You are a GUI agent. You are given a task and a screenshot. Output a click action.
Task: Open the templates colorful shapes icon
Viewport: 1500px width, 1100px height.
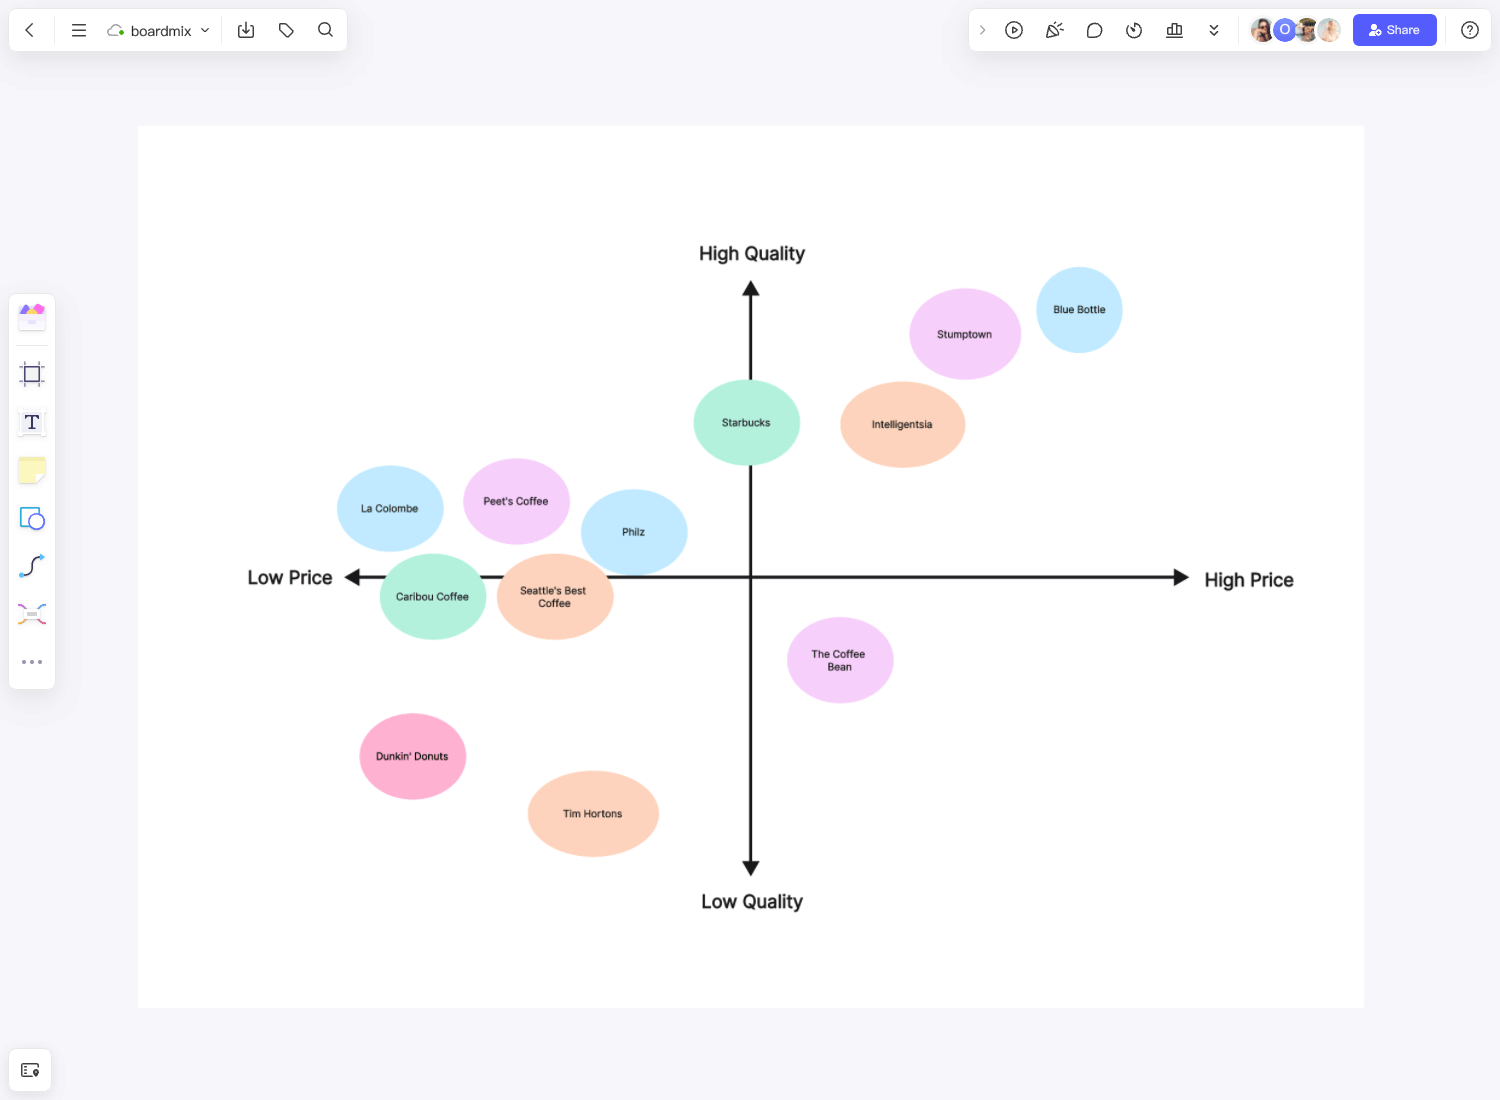click(x=32, y=316)
